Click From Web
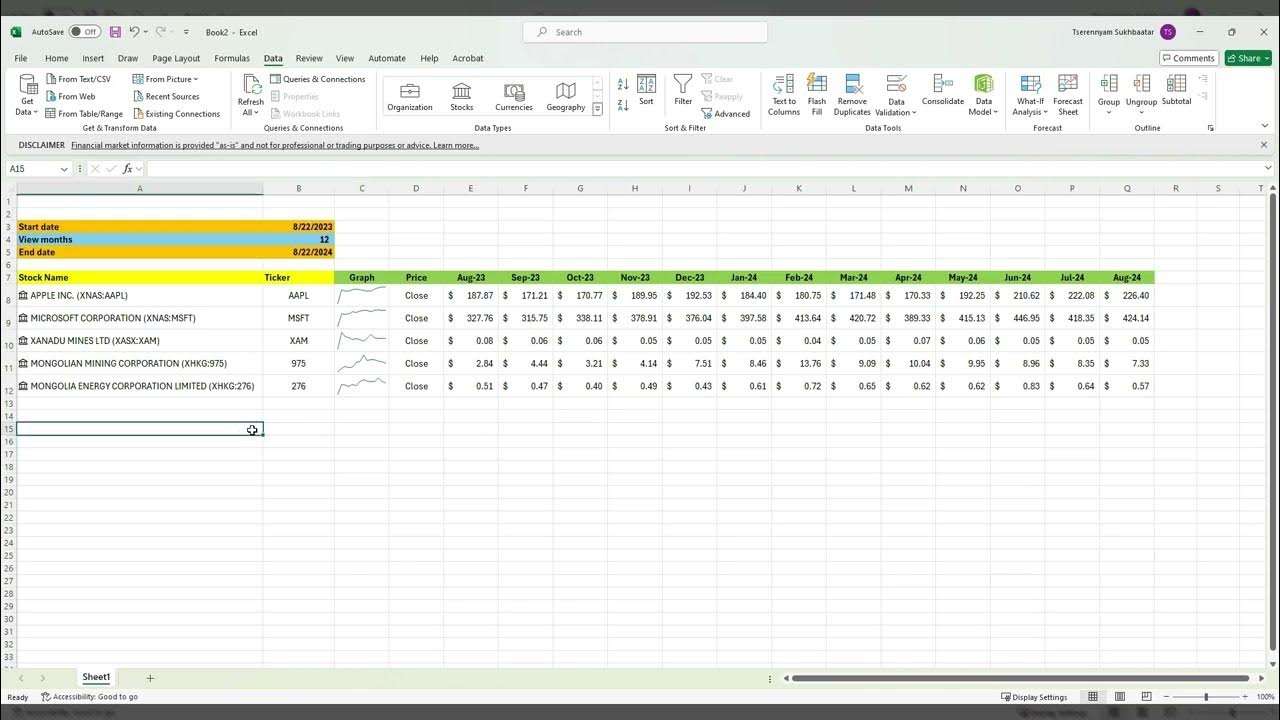The height and width of the screenshot is (720, 1280). [x=70, y=96]
